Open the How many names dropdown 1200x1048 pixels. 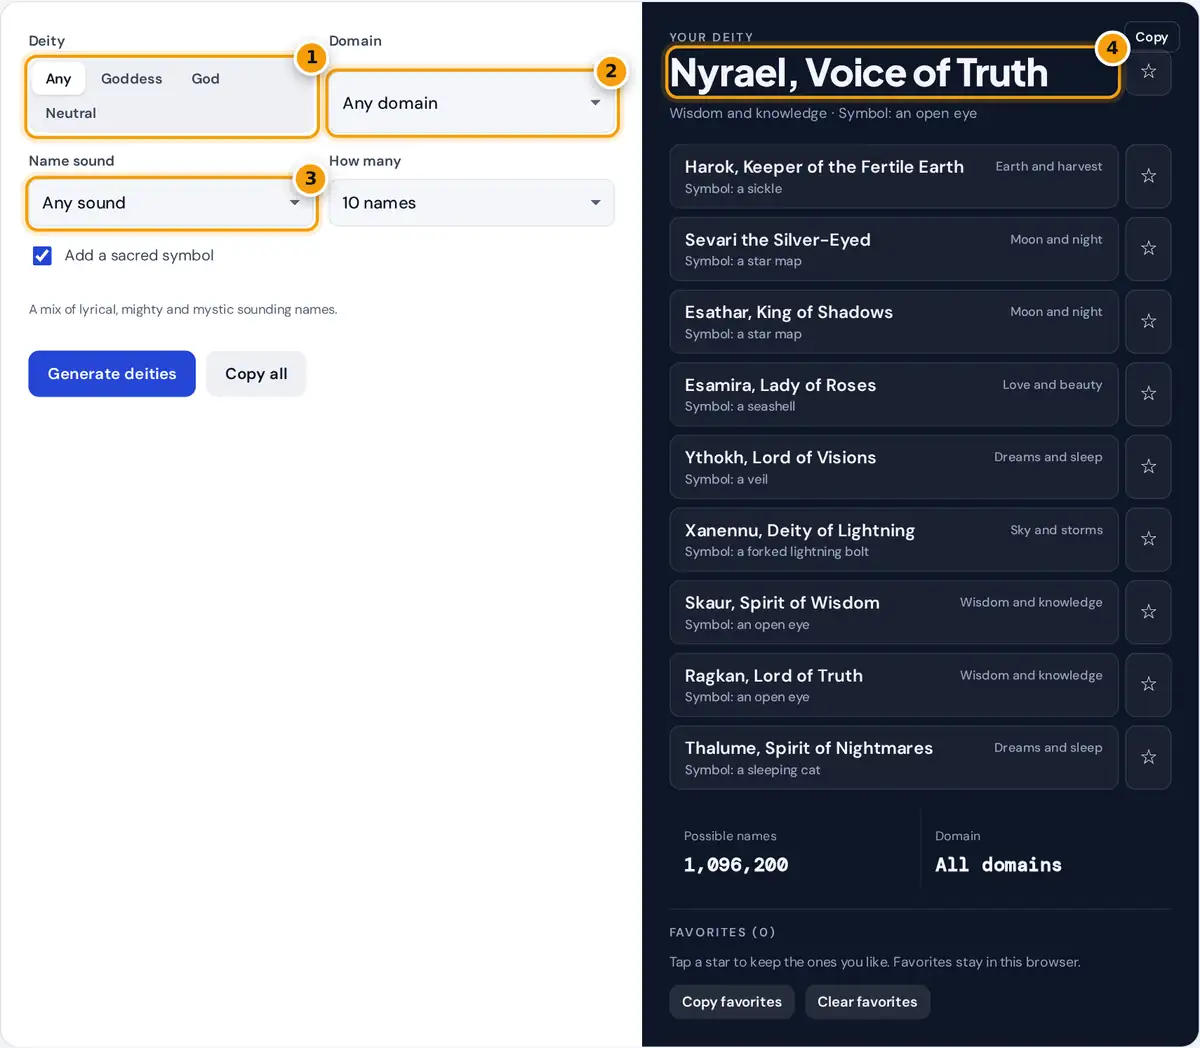coord(472,203)
